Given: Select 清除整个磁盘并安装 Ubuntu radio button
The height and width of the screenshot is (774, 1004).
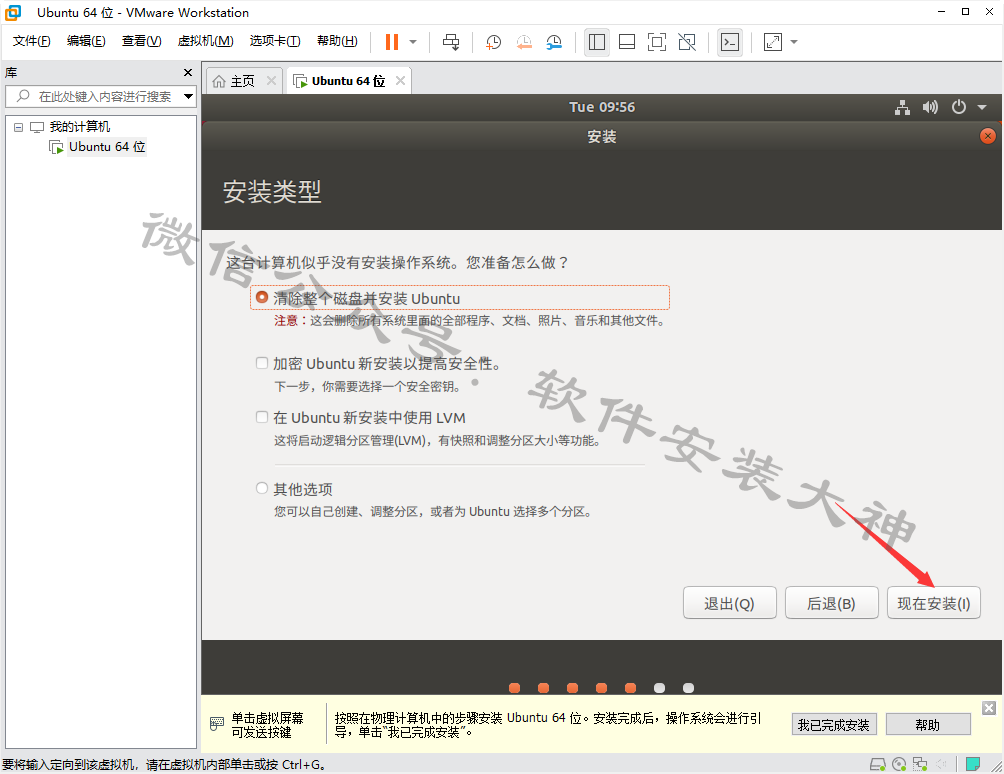Looking at the screenshot, I should coord(261,297).
